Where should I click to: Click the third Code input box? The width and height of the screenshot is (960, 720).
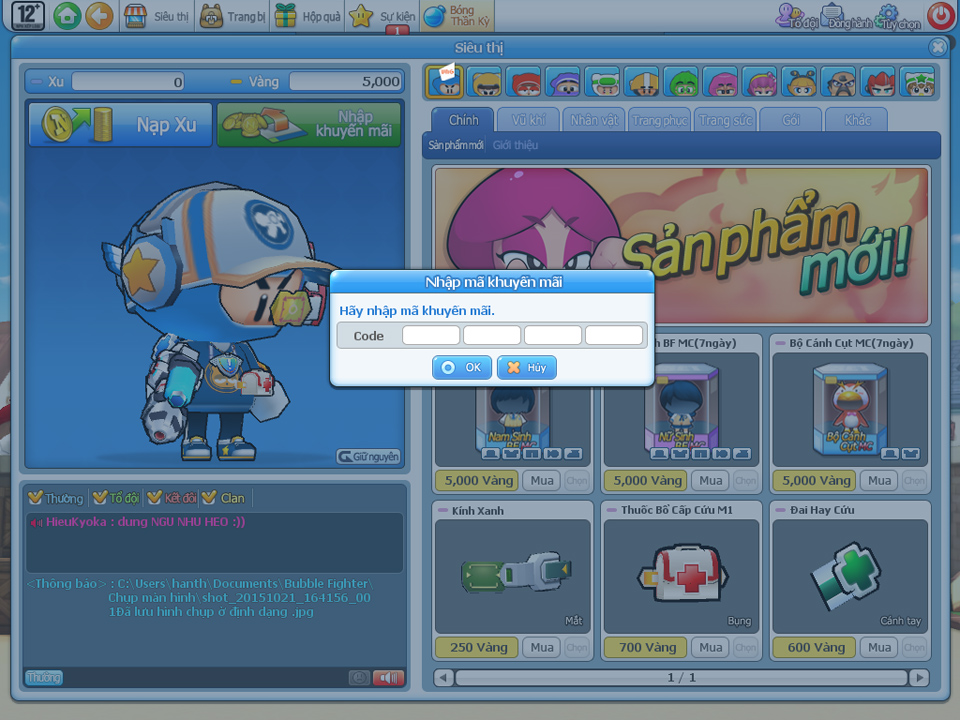[553, 336]
